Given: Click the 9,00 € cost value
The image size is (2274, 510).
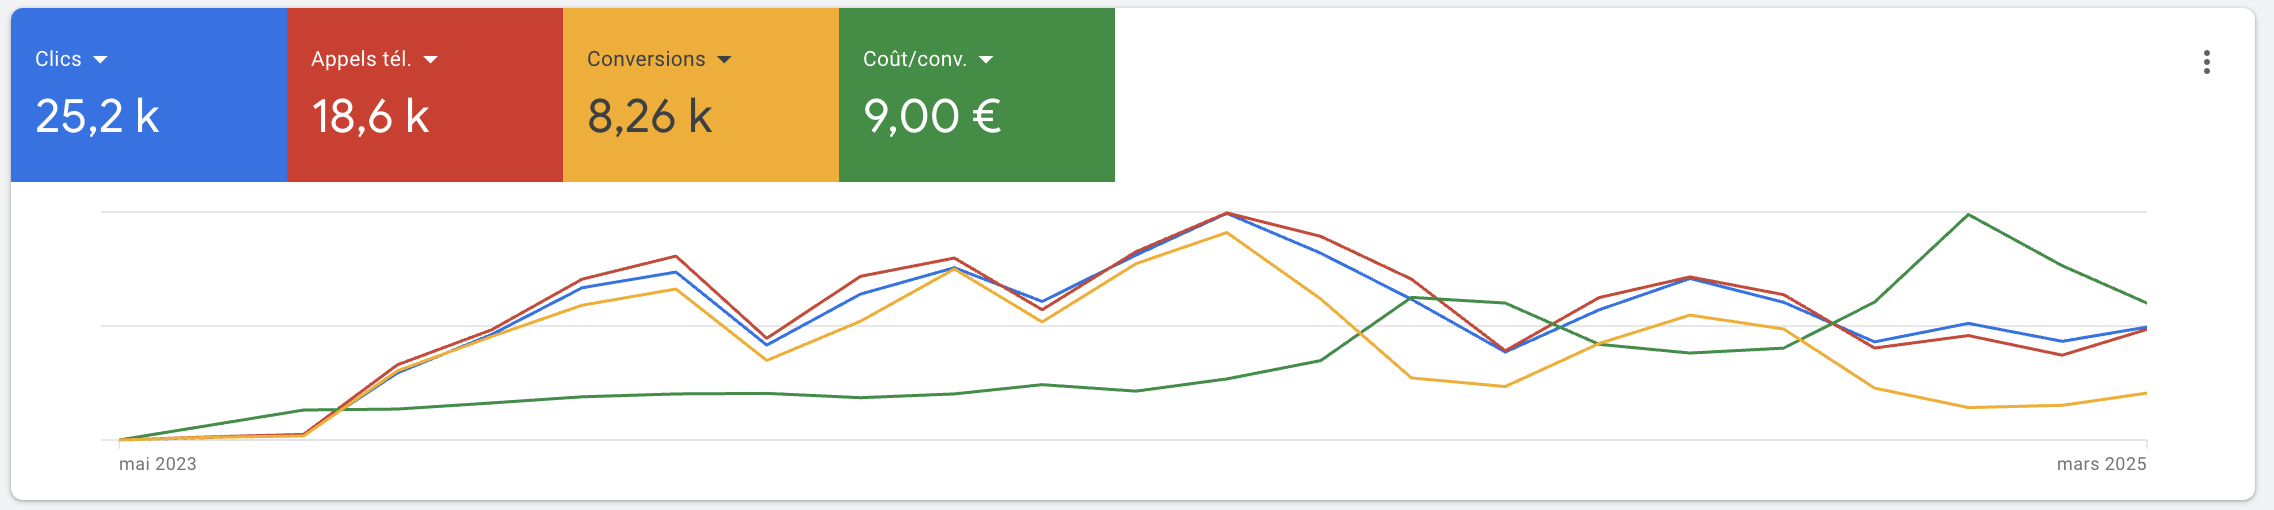Looking at the screenshot, I should pyautogui.click(x=932, y=117).
